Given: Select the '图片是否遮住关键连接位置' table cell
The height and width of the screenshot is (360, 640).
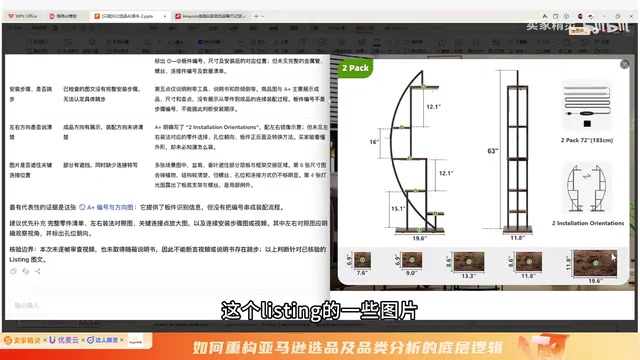Looking at the screenshot, I should [31, 170].
